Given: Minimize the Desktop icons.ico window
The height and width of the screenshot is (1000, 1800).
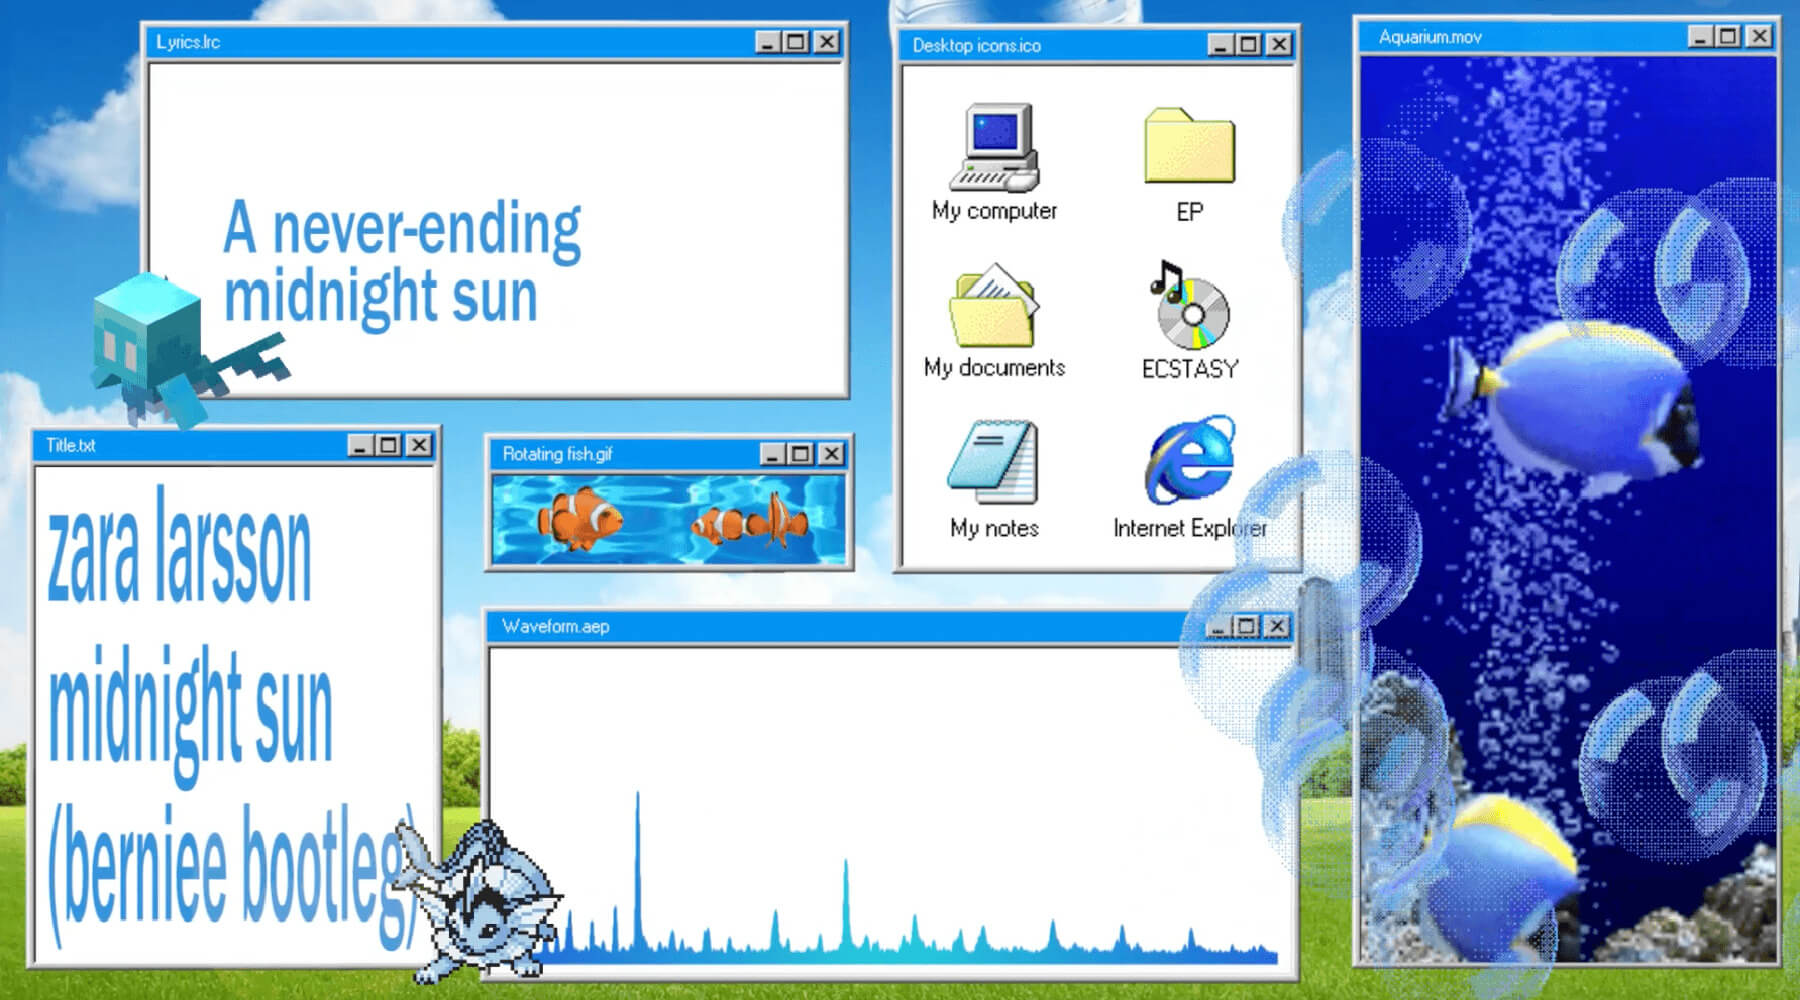Looking at the screenshot, I should pos(1220,45).
